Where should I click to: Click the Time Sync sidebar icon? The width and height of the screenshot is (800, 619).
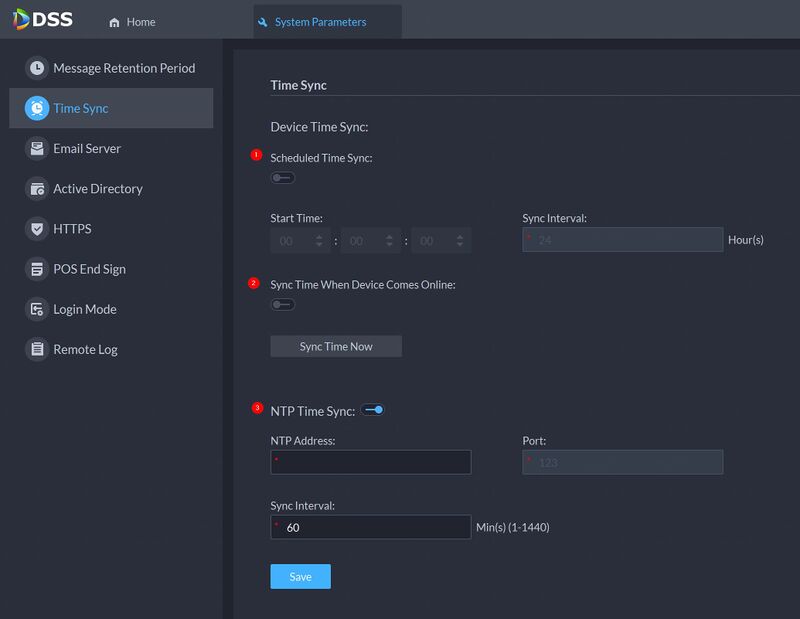coord(37,108)
